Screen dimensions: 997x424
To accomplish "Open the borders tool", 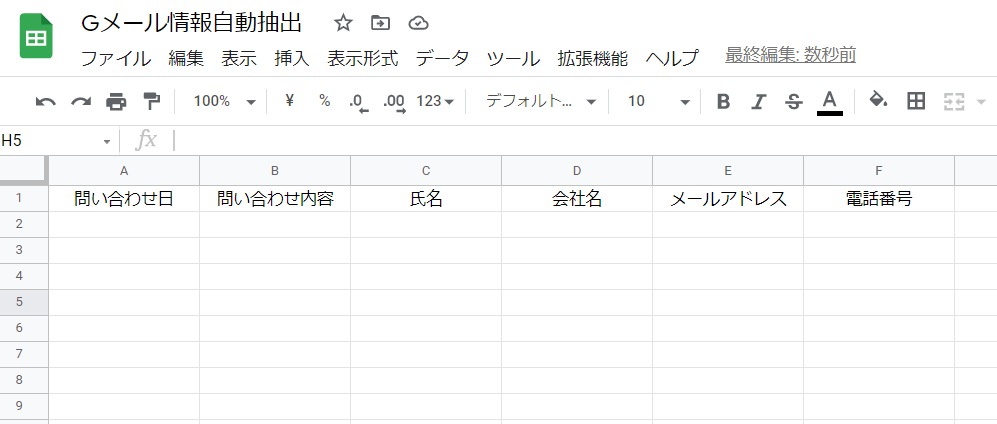I will (916, 100).
